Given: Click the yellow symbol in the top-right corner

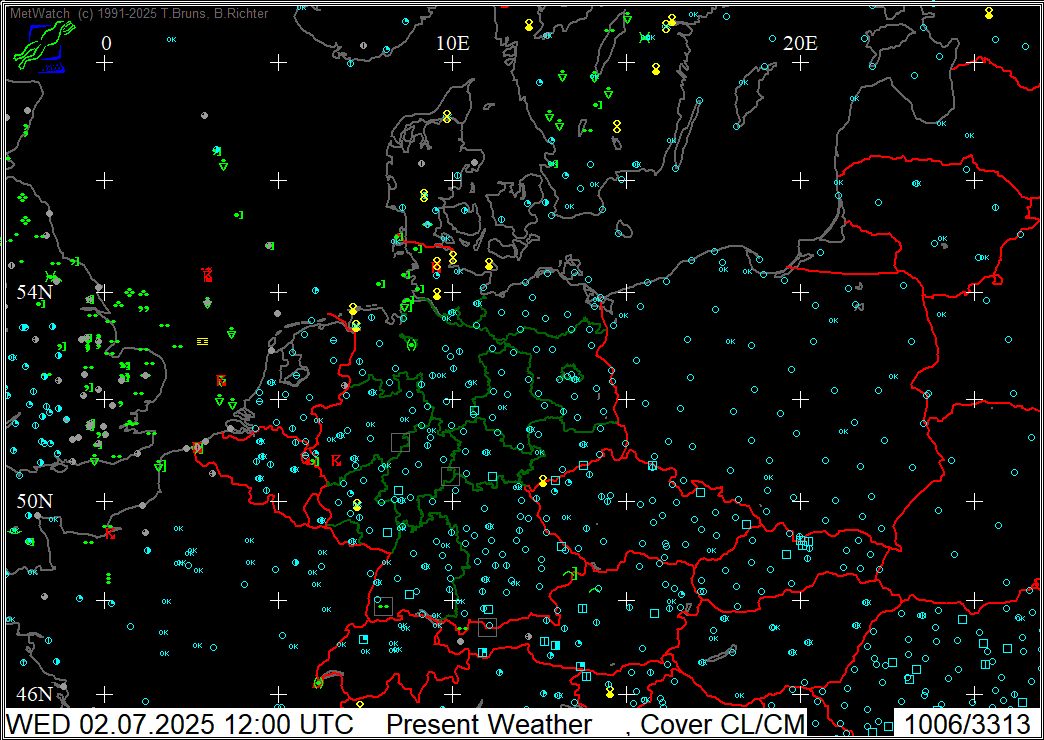Looking at the screenshot, I should [x=989, y=13].
